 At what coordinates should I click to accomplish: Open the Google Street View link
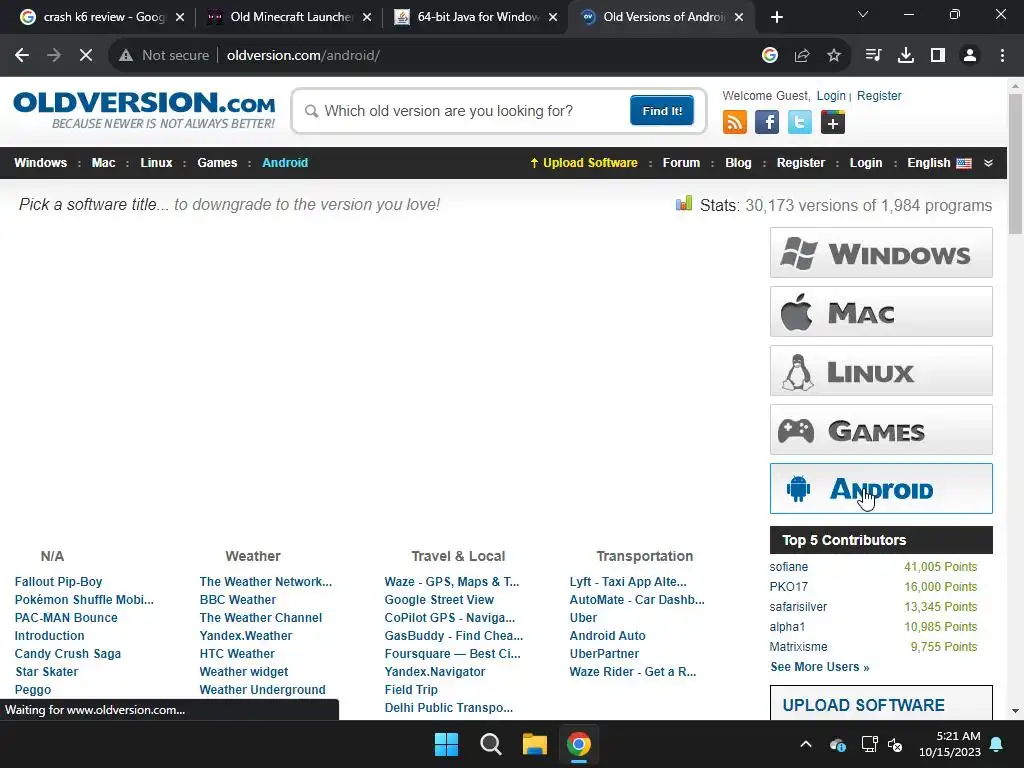(439, 600)
